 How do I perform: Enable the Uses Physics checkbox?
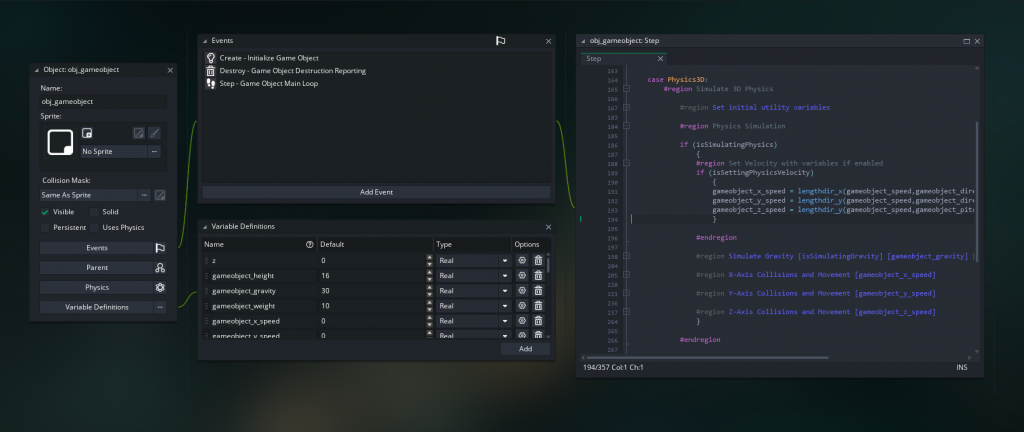tap(94, 228)
